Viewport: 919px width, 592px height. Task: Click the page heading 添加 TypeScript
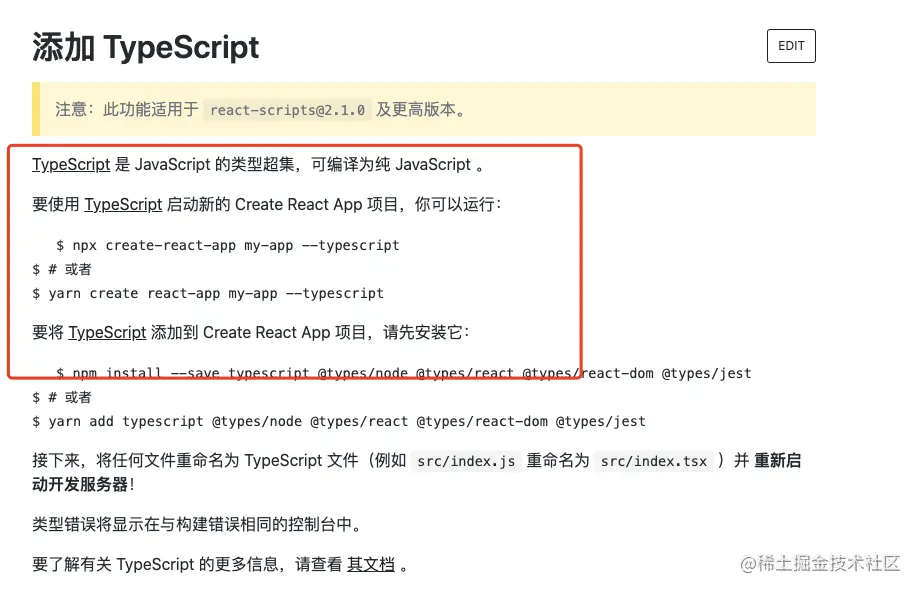click(145, 47)
